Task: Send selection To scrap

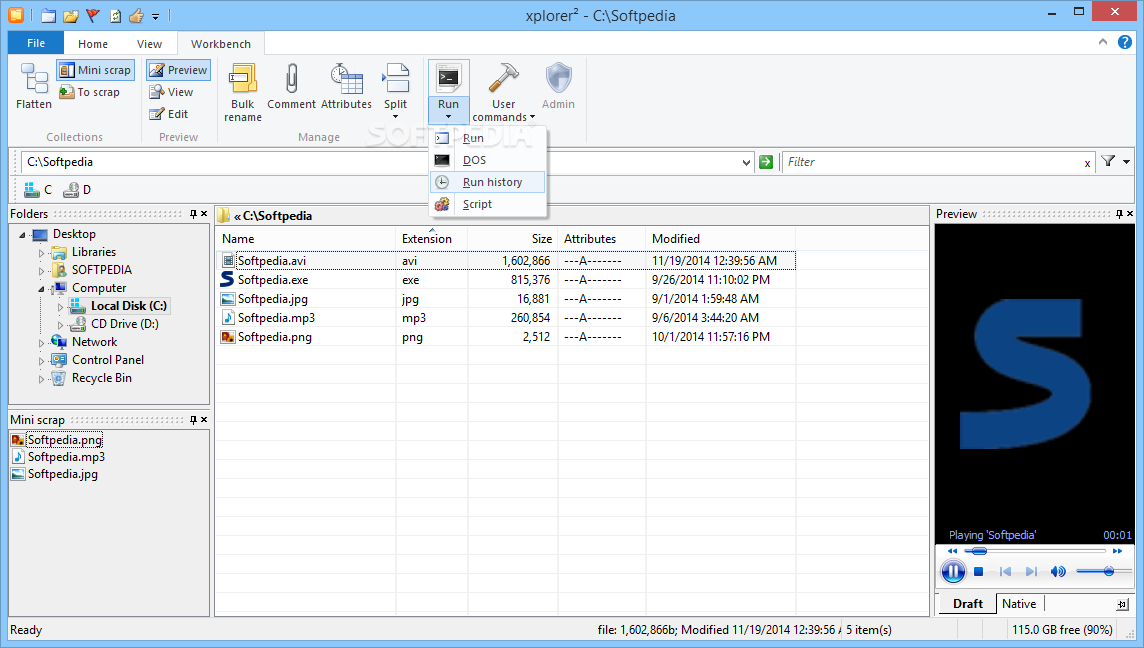Action: pos(89,92)
